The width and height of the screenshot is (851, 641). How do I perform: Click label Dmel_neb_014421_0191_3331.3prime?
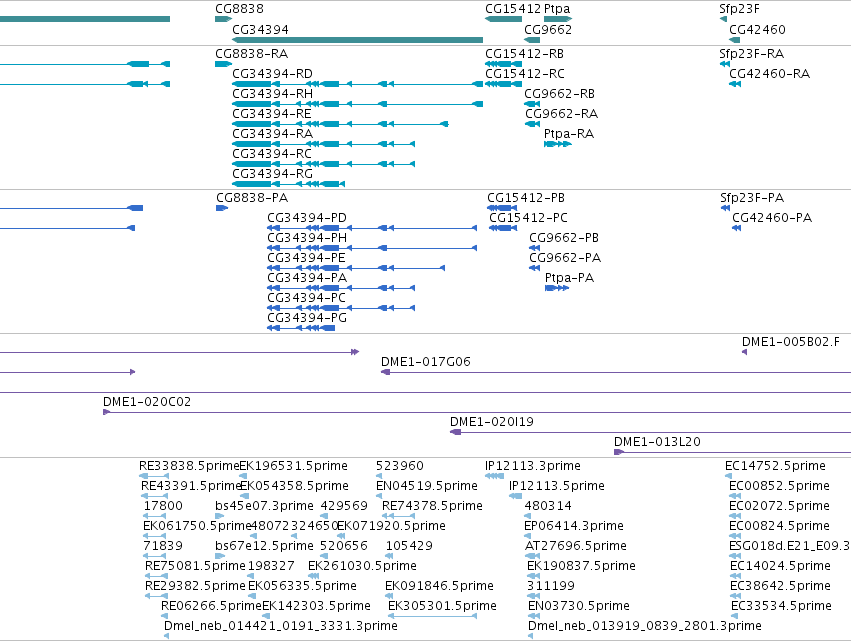pos(281,626)
